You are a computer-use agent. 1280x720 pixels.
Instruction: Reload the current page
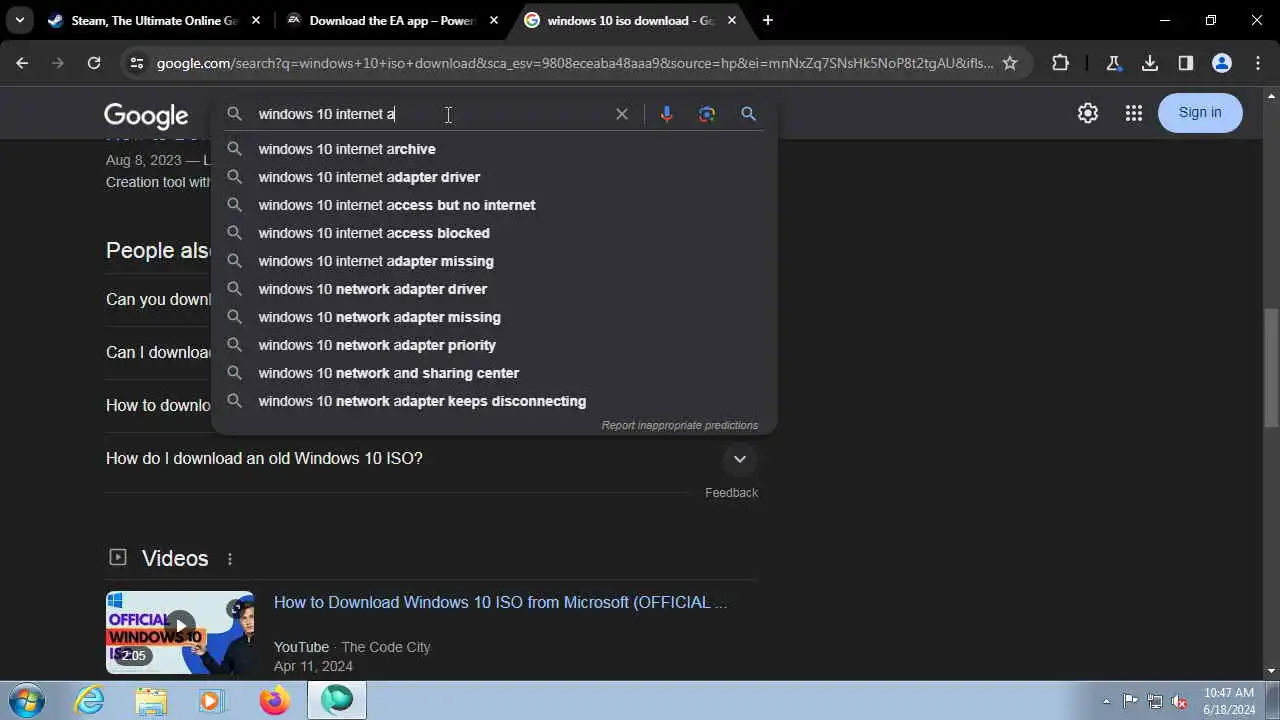click(94, 63)
